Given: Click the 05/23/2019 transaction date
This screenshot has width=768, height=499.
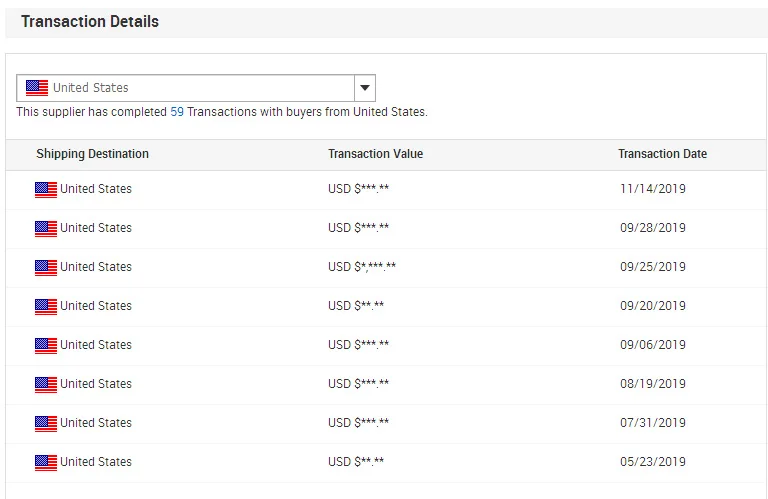Looking at the screenshot, I should tap(652, 462).
